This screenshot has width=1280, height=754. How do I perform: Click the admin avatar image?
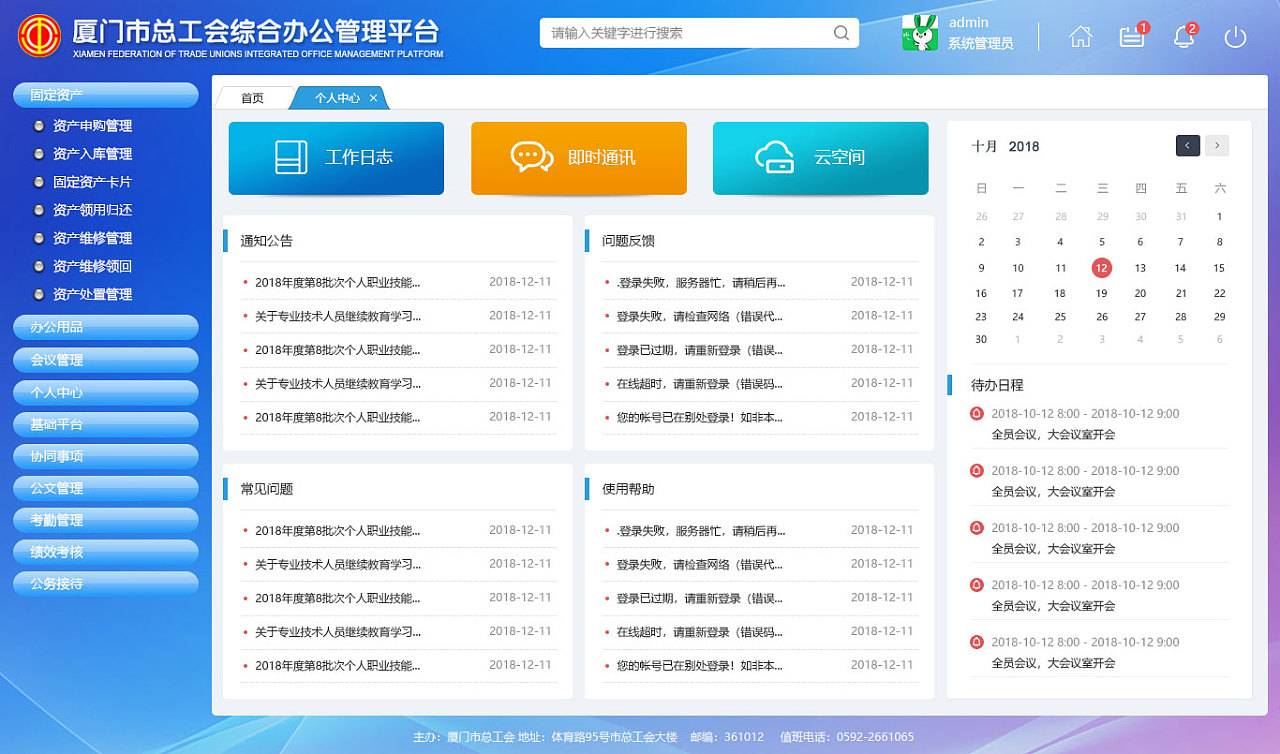click(x=919, y=33)
